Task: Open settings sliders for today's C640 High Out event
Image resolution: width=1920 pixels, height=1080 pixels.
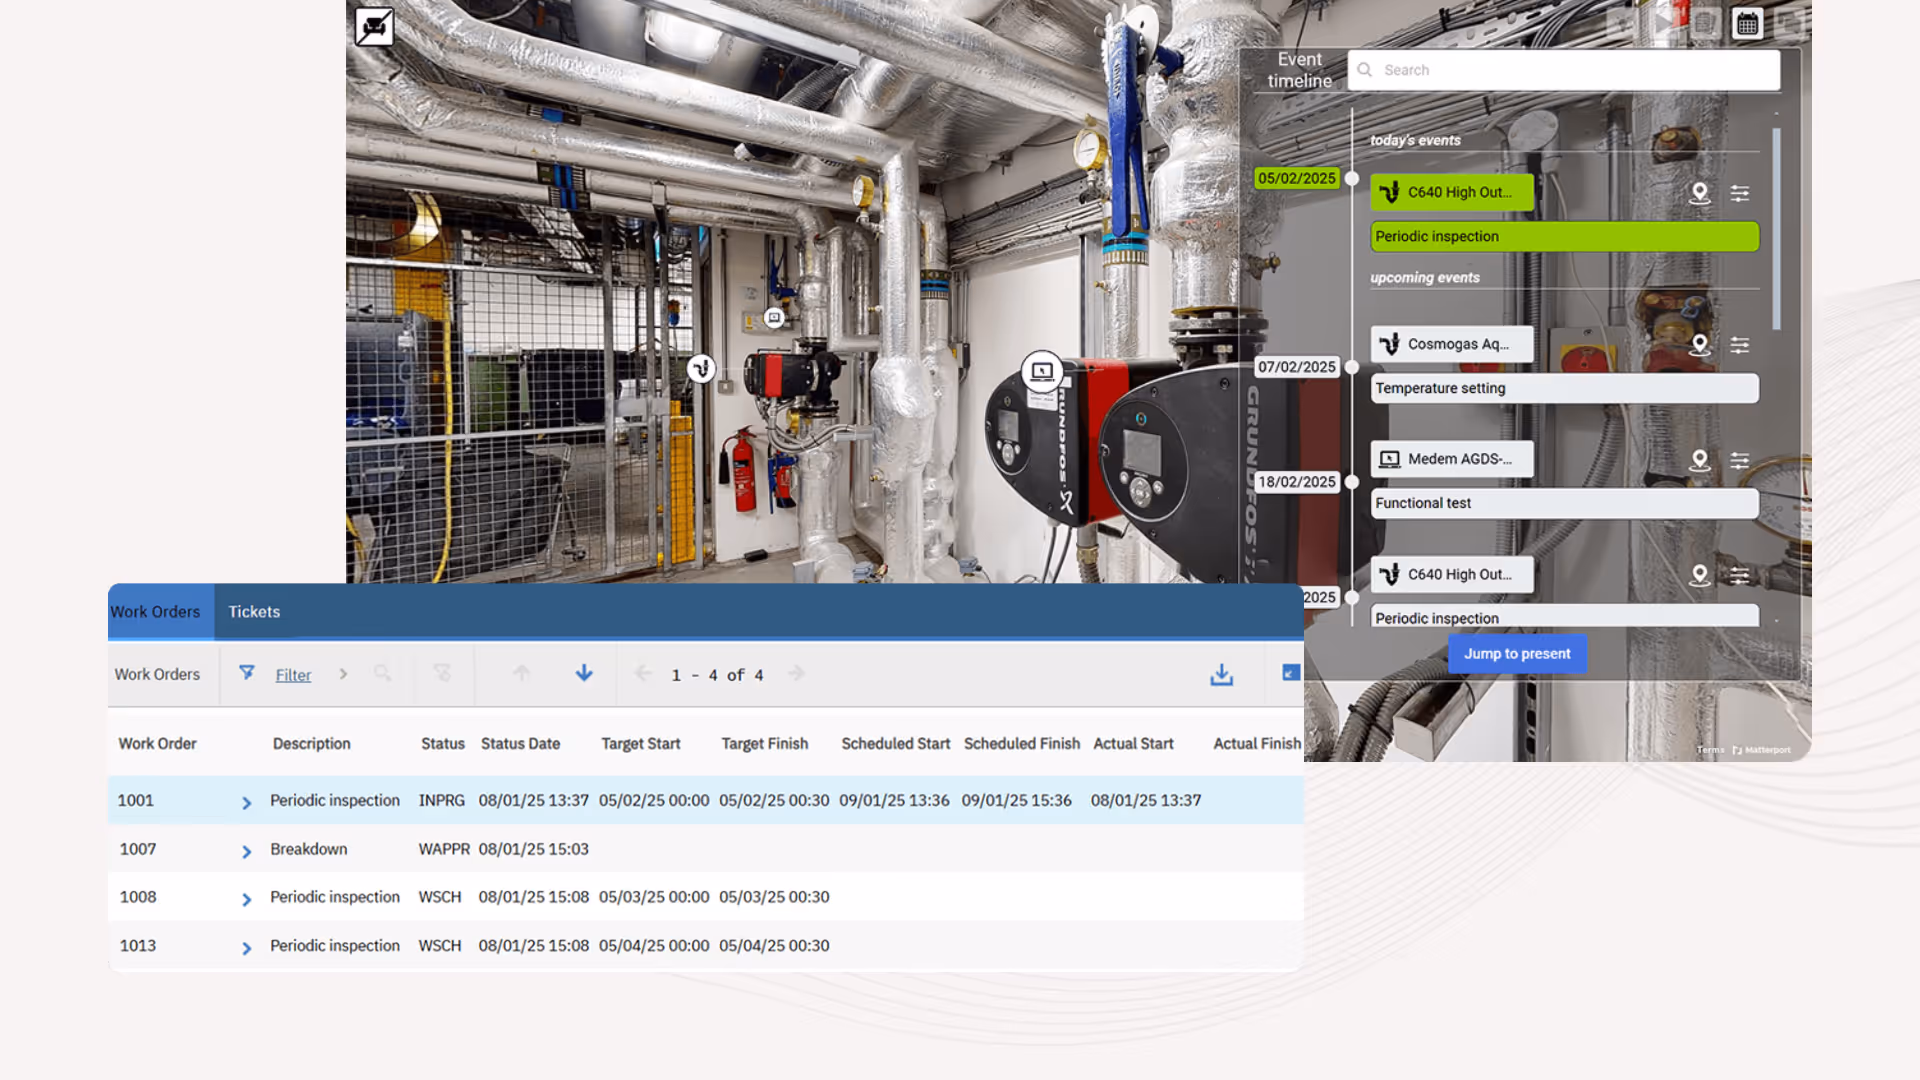Action: [1740, 193]
